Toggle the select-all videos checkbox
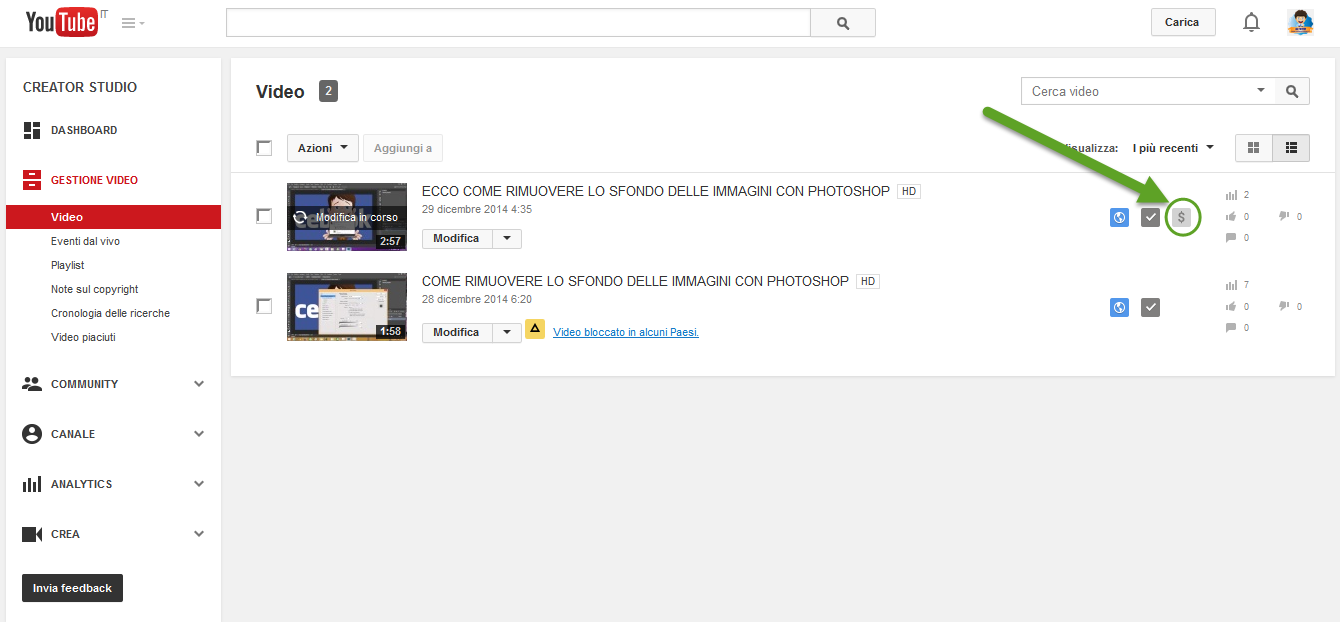The image size is (1340, 622). click(264, 148)
